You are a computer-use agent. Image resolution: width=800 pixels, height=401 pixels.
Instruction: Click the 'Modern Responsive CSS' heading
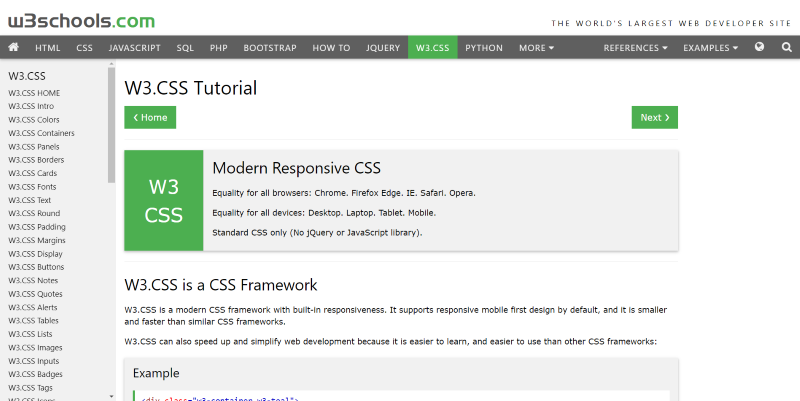296,168
